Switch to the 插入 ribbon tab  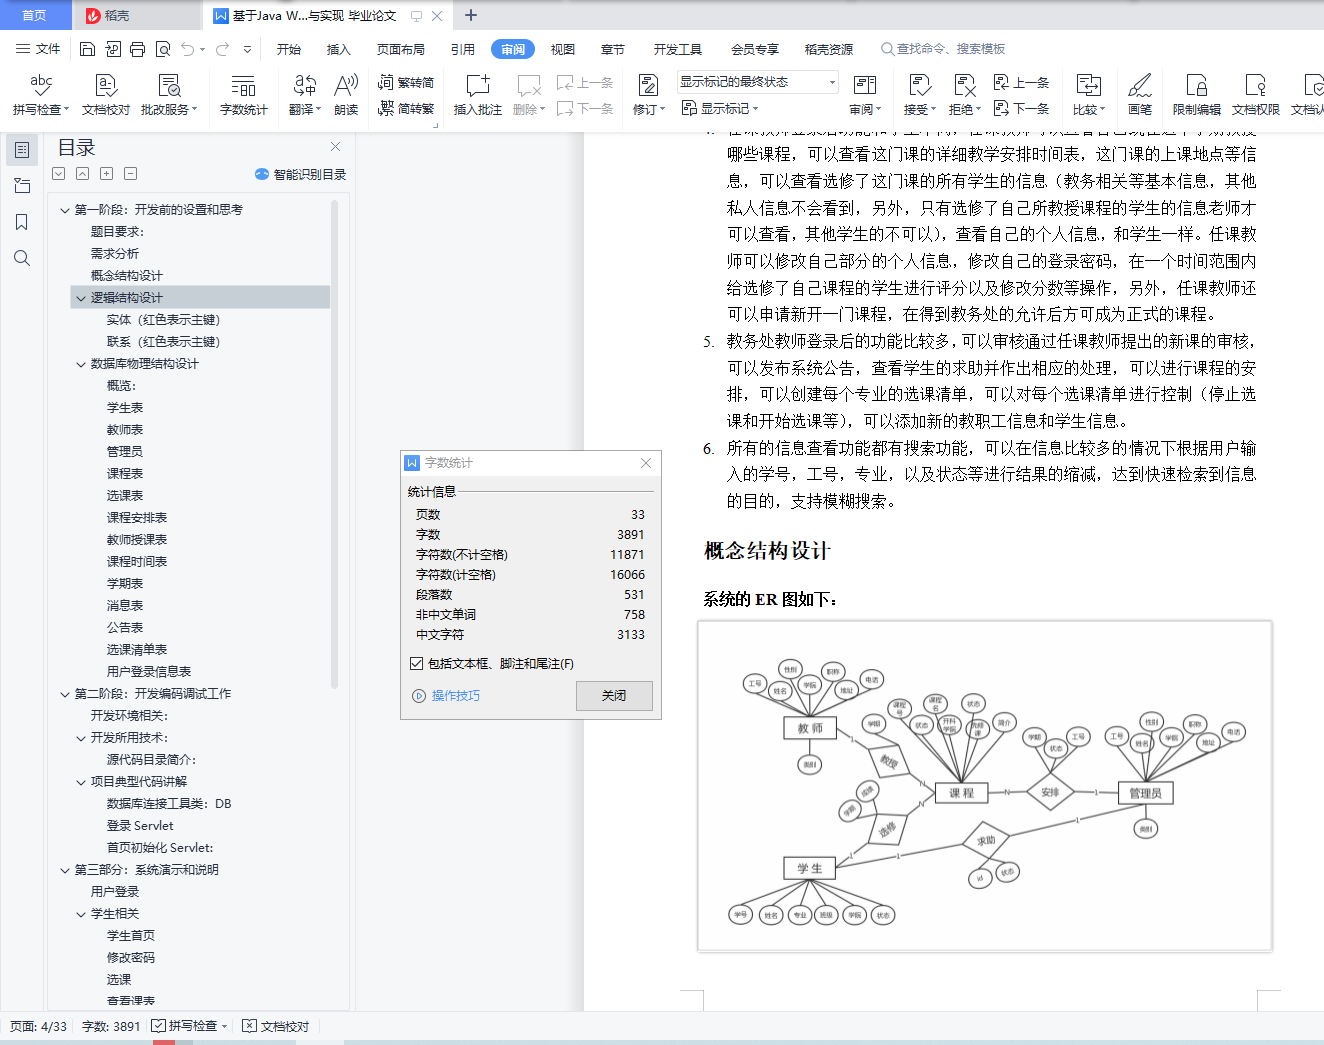(339, 49)
